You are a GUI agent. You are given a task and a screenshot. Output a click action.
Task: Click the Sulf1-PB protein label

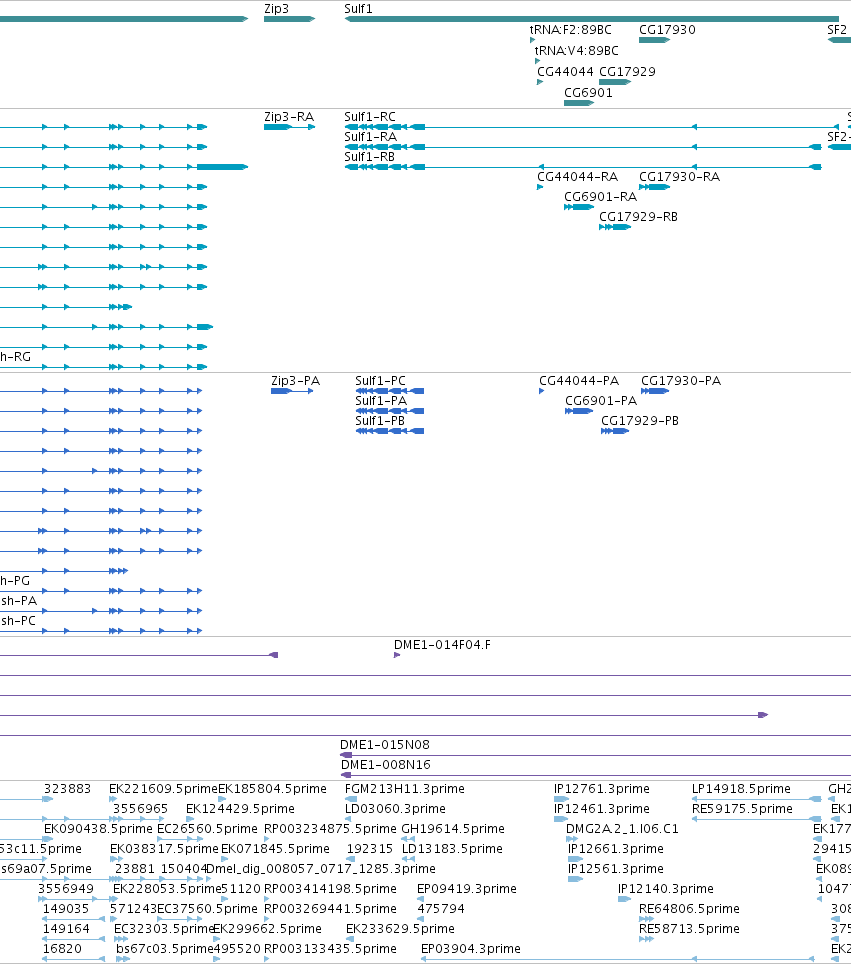tap(380, 421)
